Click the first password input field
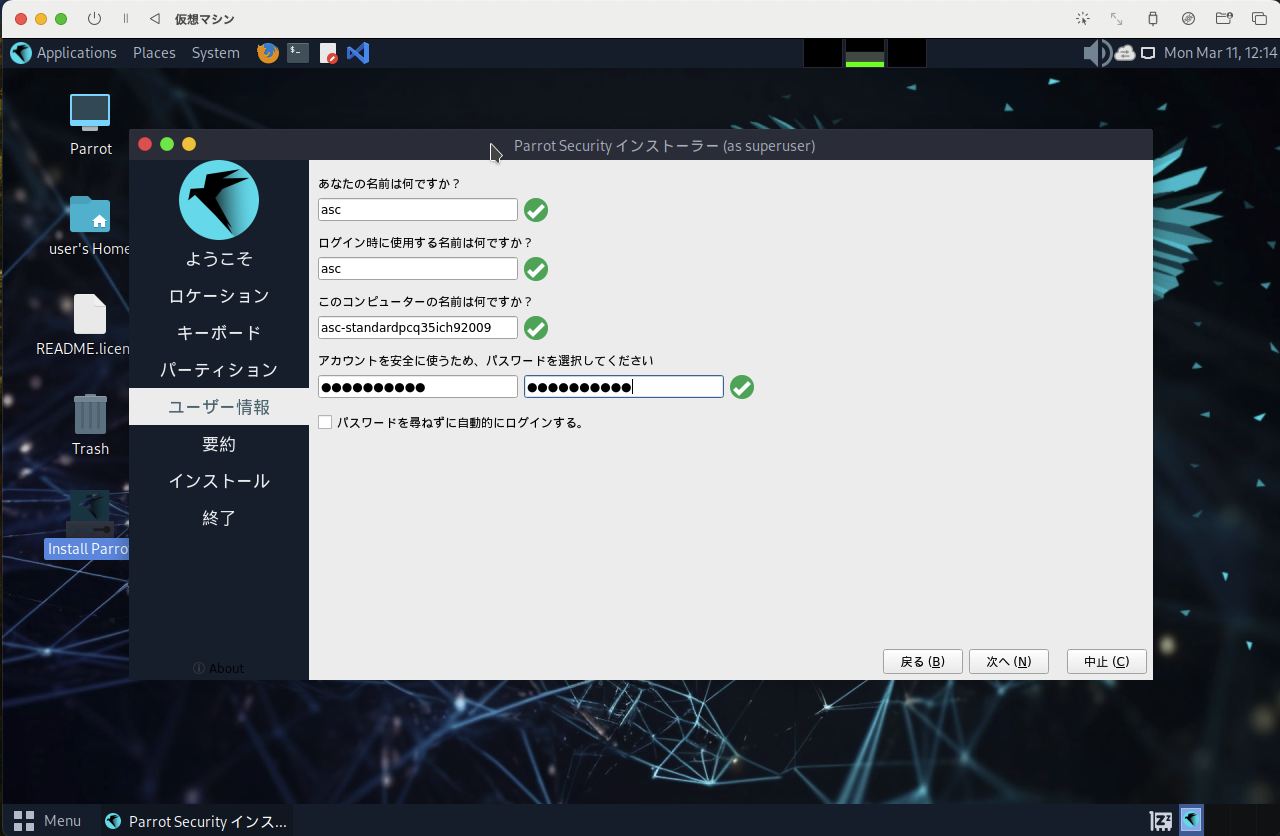This screenshot has width=1280, height=836. point(418,387)
